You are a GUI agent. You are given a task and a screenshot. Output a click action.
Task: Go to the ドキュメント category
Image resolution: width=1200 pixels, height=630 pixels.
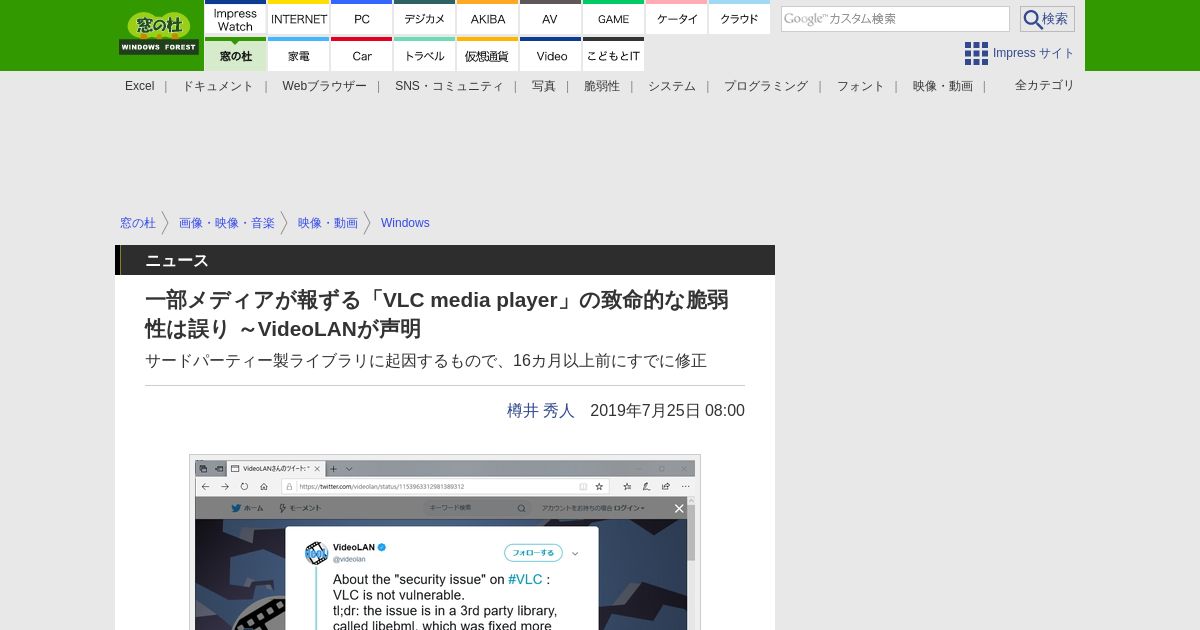pos(218,86)
